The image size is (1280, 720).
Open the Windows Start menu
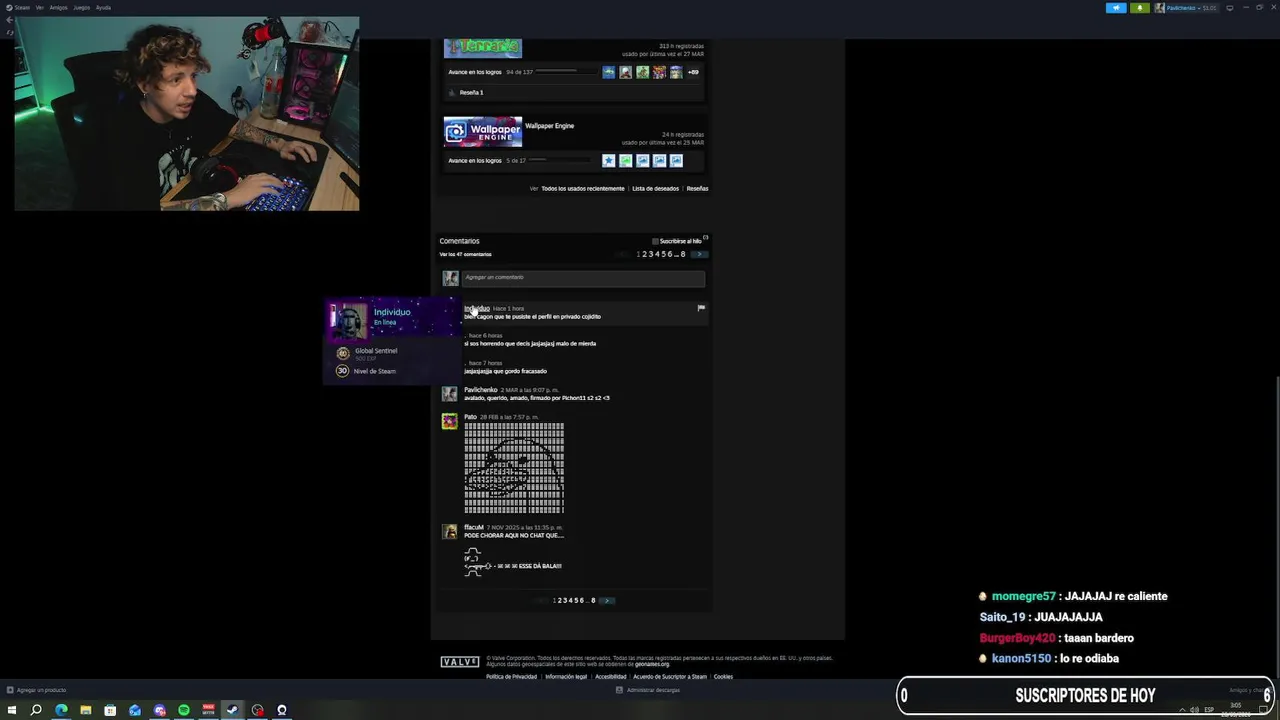(12, 710)
